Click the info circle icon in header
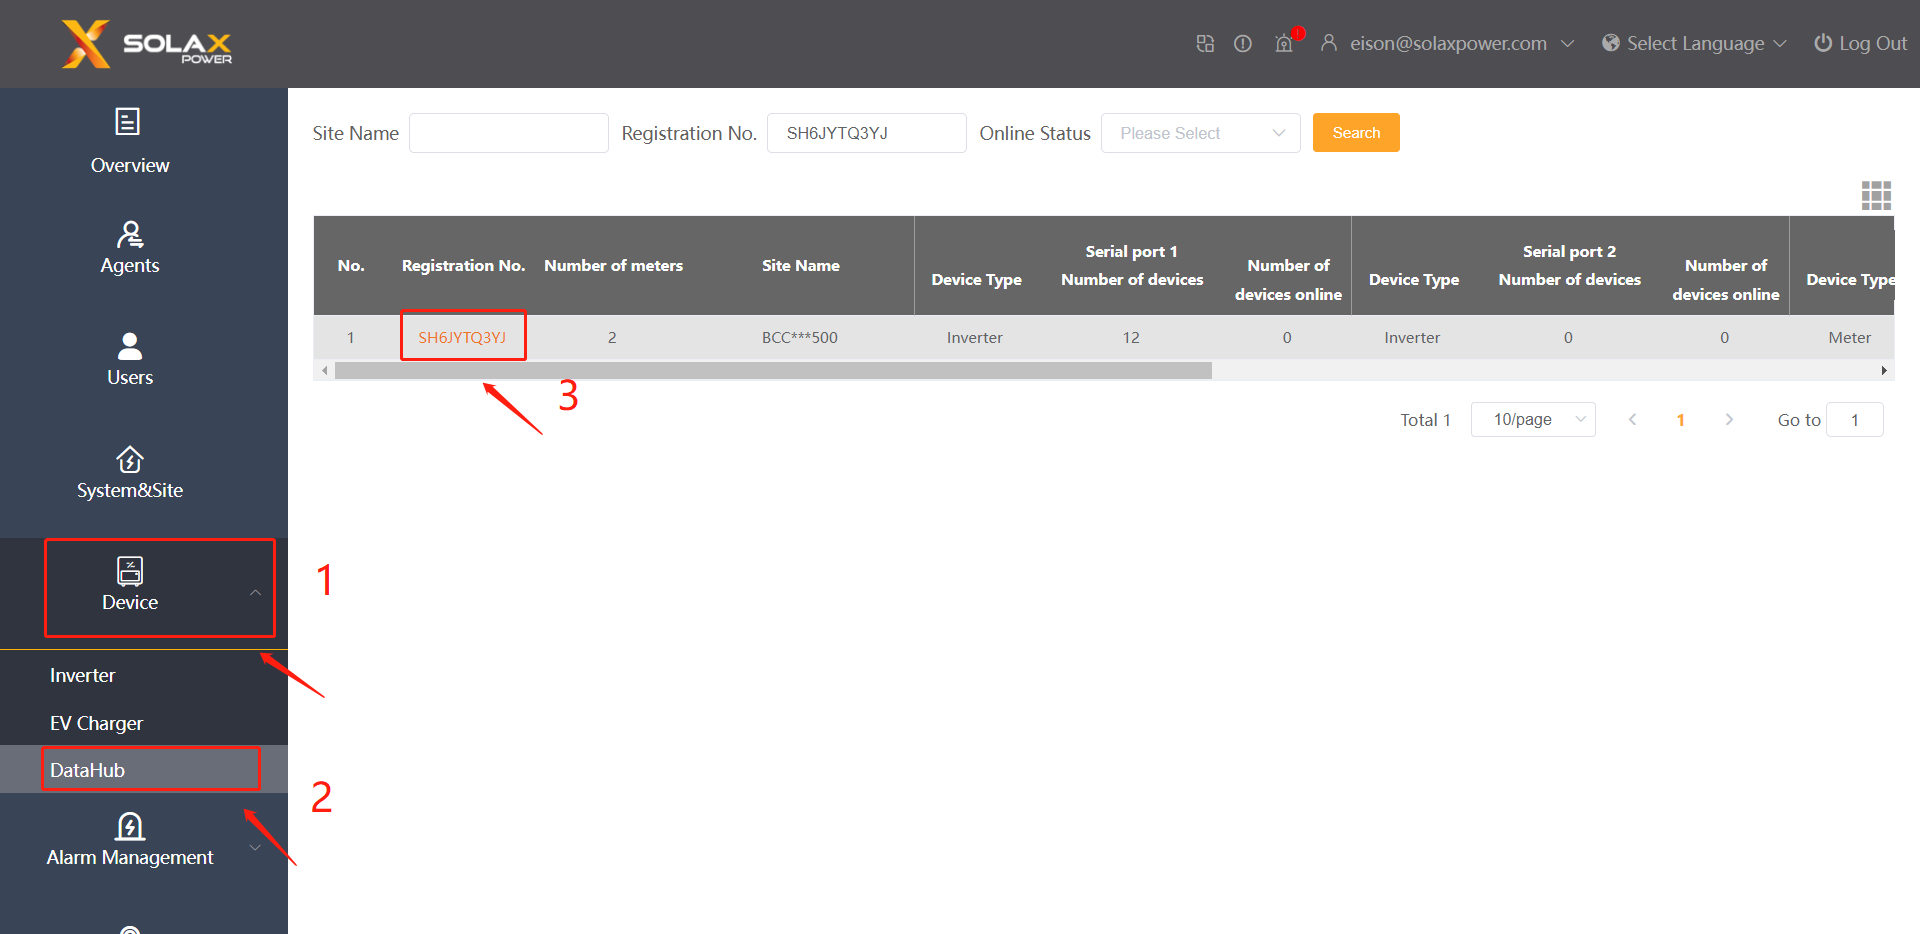The image size is (1920, 934). click(x=1242, y=43)
